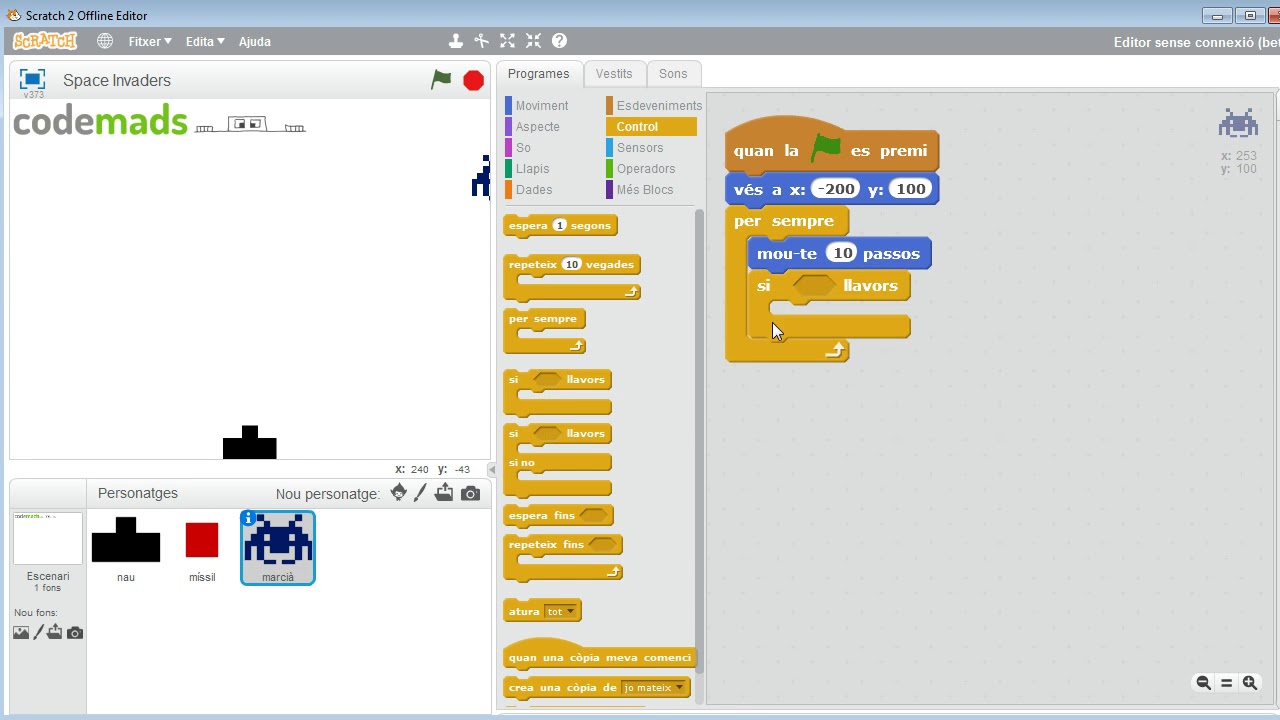Upload a backdrop from file icon

(55, 632)
